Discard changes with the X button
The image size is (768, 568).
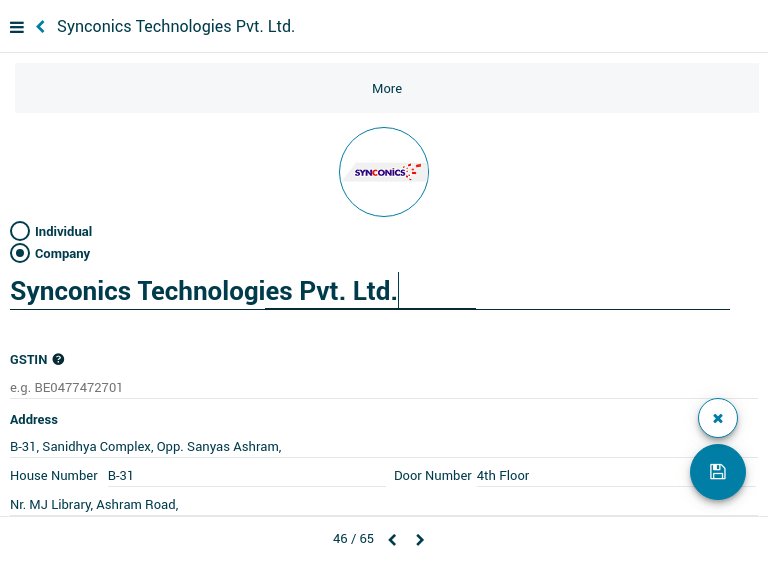(x=717, y=418)
